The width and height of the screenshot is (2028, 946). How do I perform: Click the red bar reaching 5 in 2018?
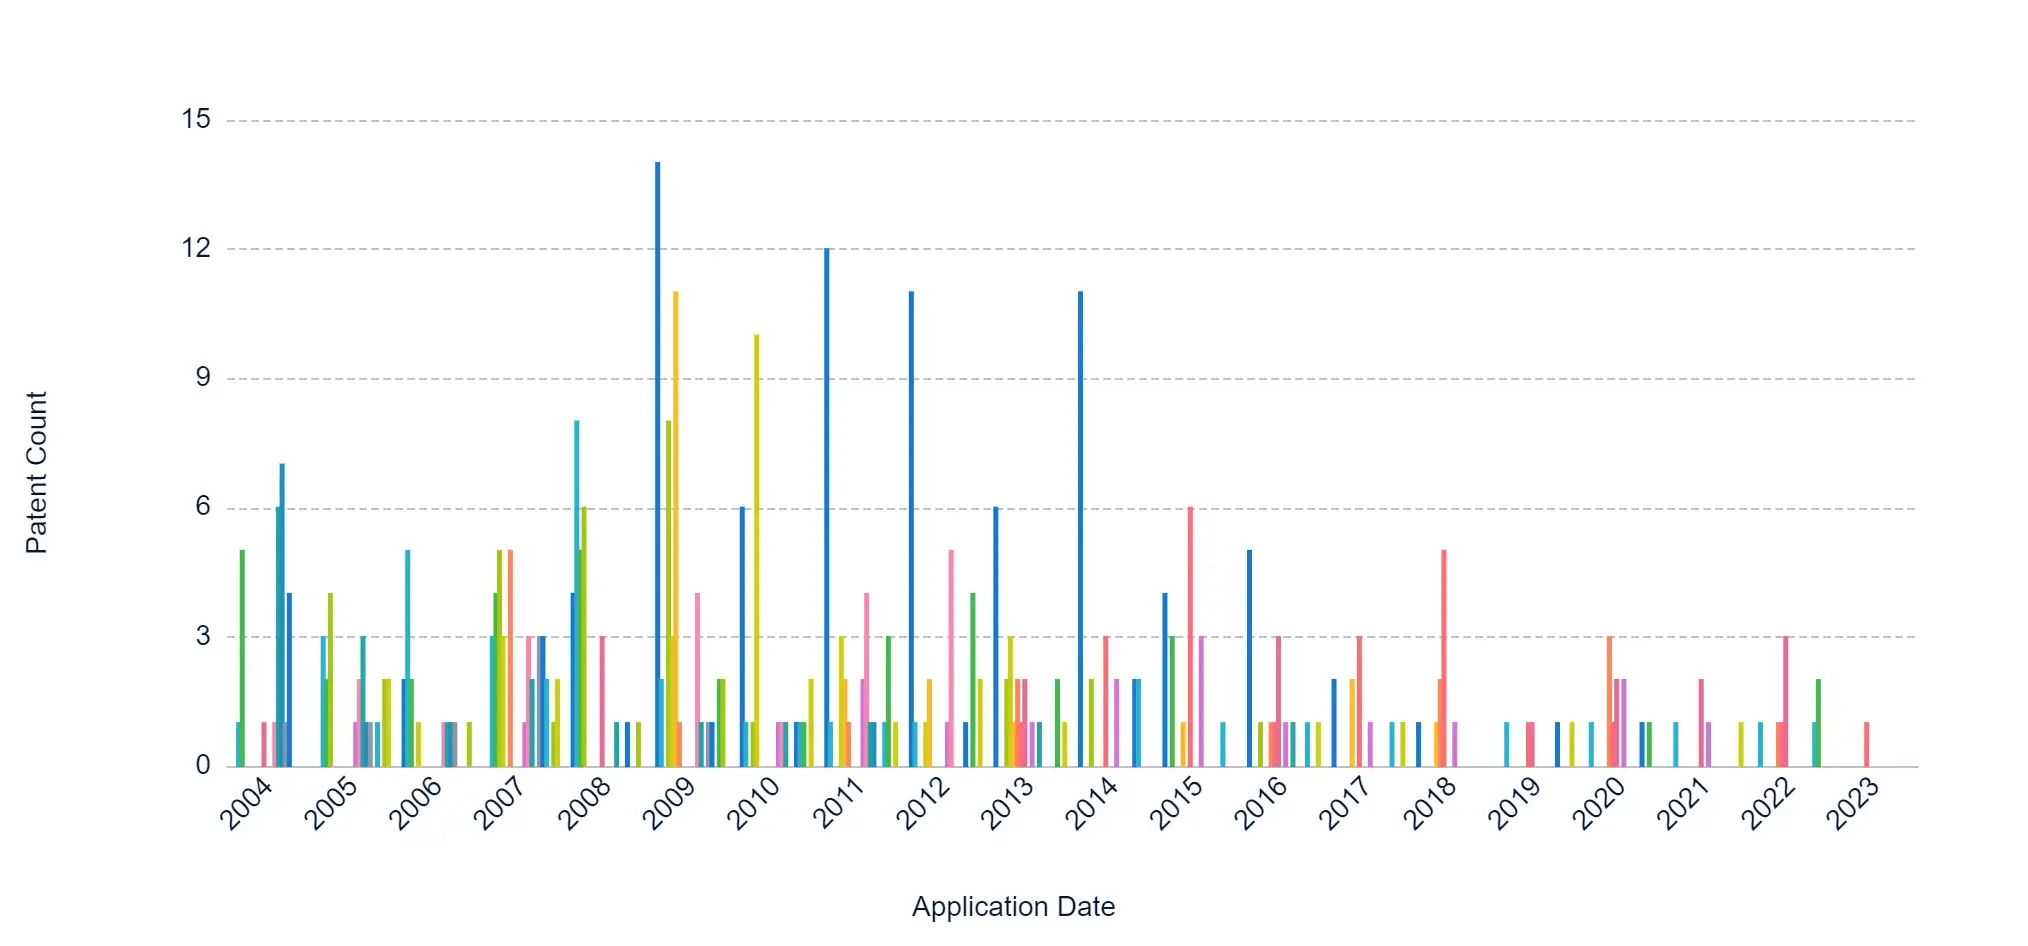click(x=1444, y=659)
